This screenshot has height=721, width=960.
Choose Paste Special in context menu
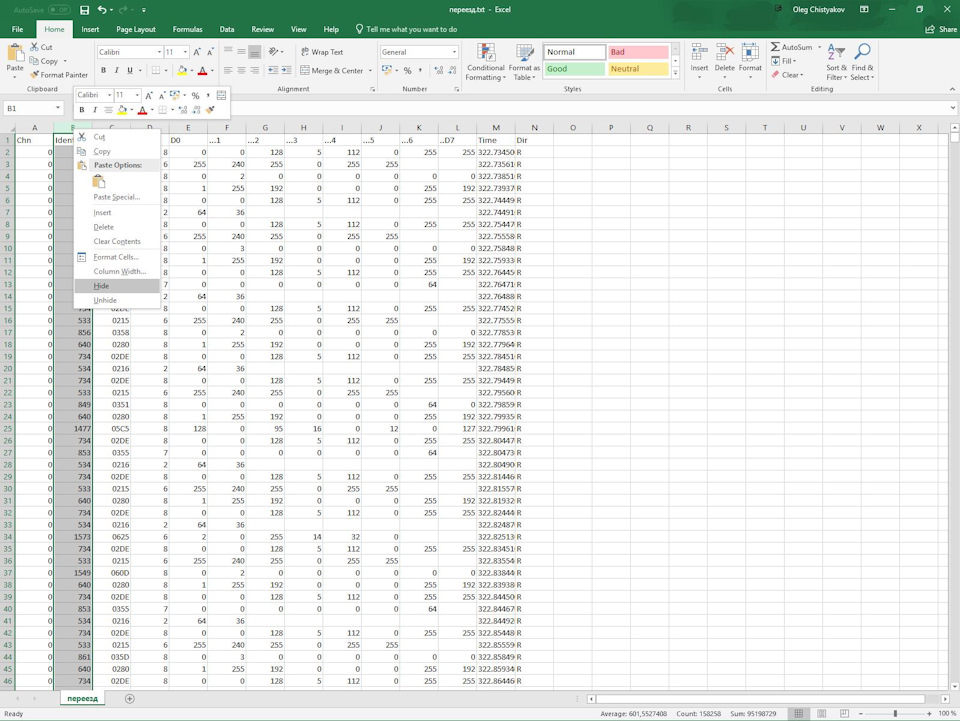pos(117,197)
